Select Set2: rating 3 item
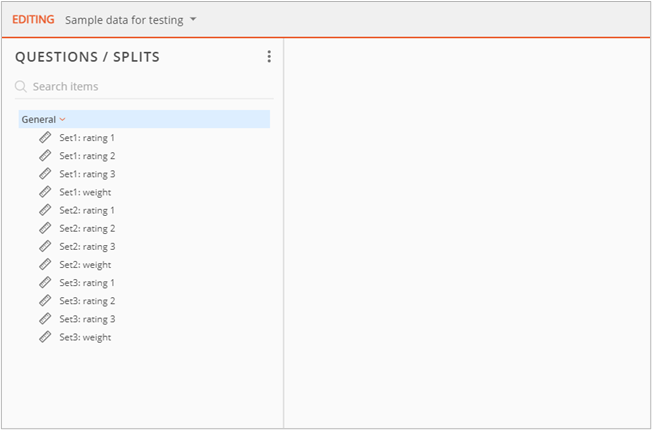The width and height of the screenshot is (652, 430). [x=87, y=247]
